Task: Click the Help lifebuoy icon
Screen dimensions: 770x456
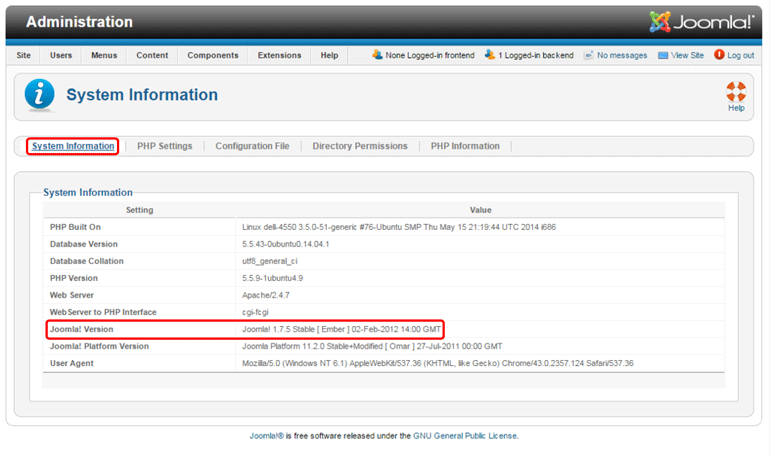Action: click(x=736, y=91)
